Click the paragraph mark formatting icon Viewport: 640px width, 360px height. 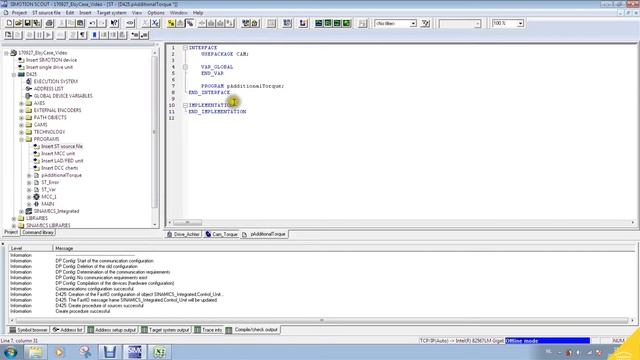pyautogui.click(x=83, y=35)
